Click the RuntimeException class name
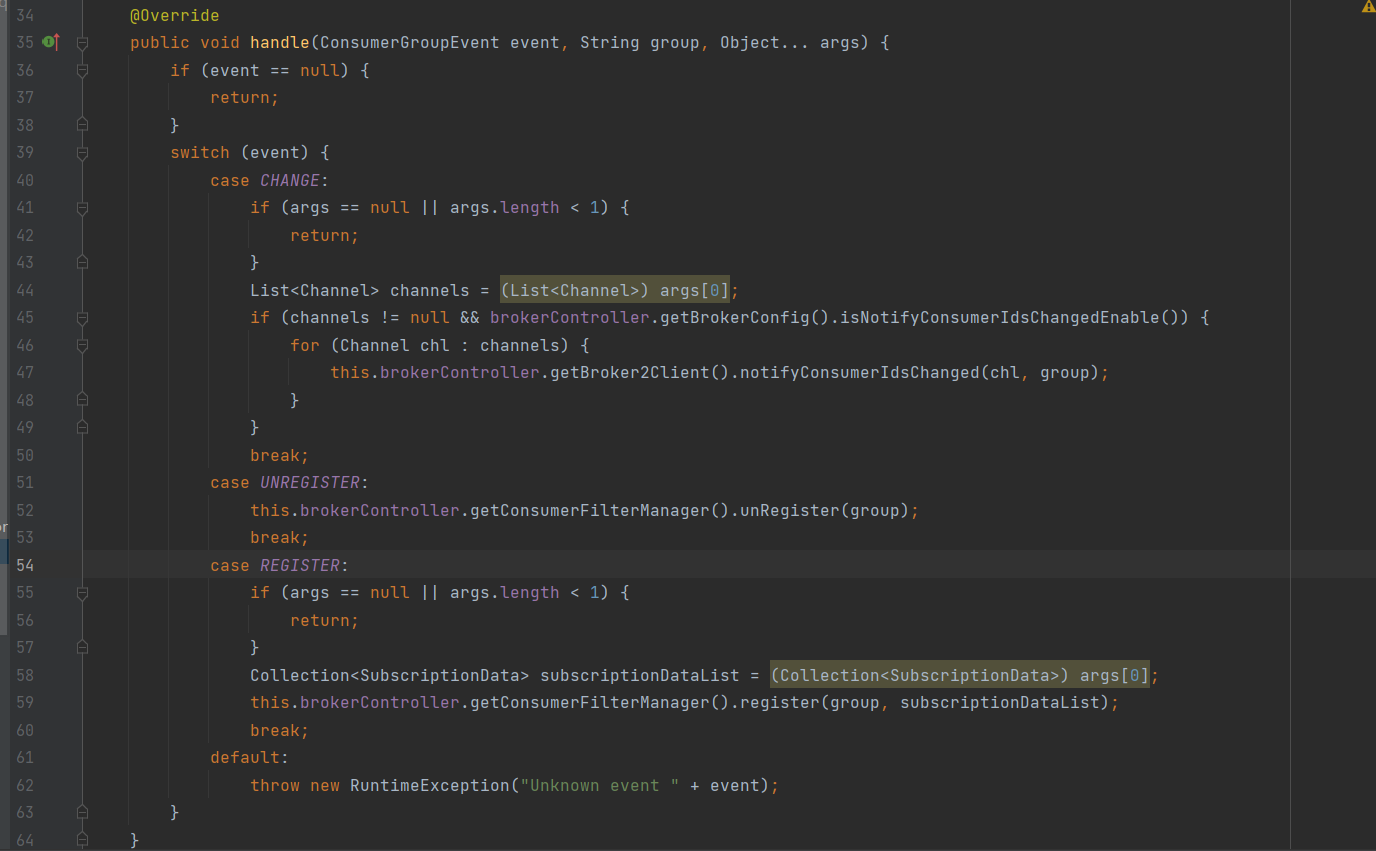This screenshot has height=851, width=1376. coord(428,785)
